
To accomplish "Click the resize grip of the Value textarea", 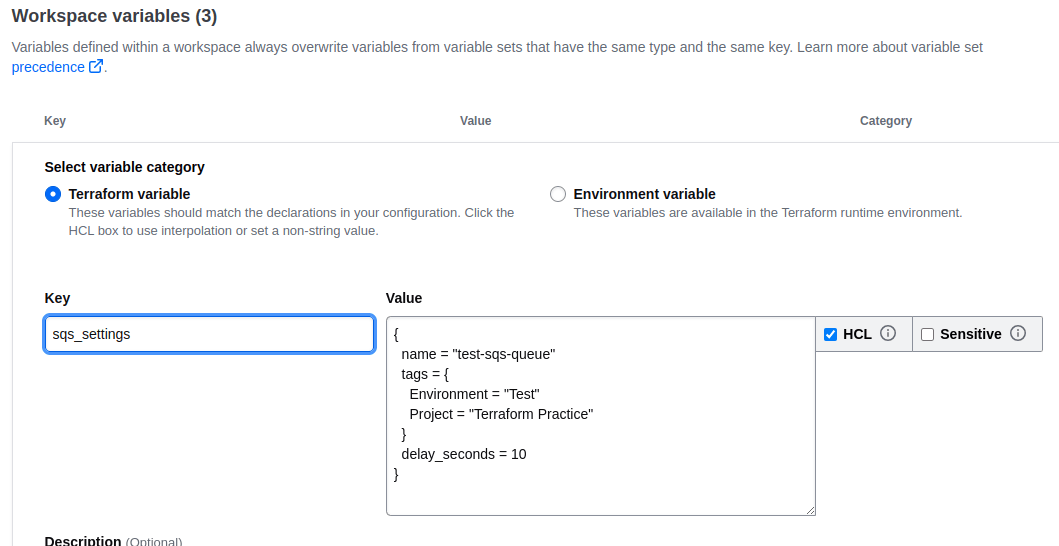I will click(809, 510).
